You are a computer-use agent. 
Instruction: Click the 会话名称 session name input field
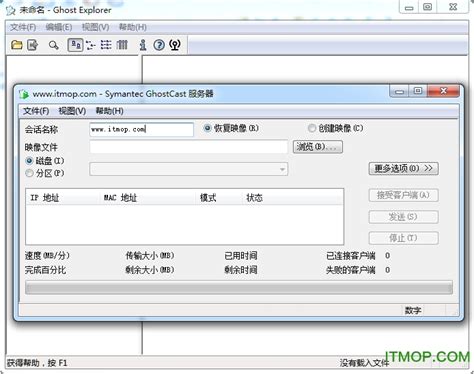click(141, 129)
